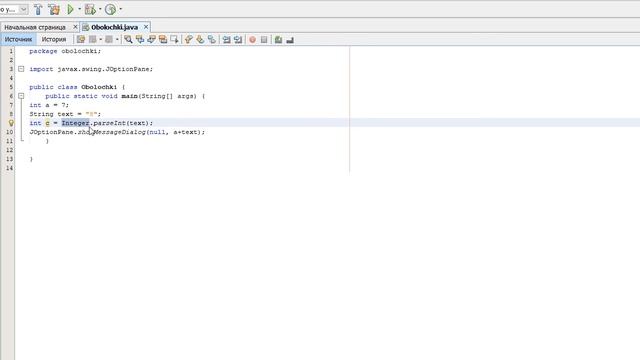This screenshot has width=640, height=360.
Task: Click the Previous Bookmark icon
Action: click(189, 40)
